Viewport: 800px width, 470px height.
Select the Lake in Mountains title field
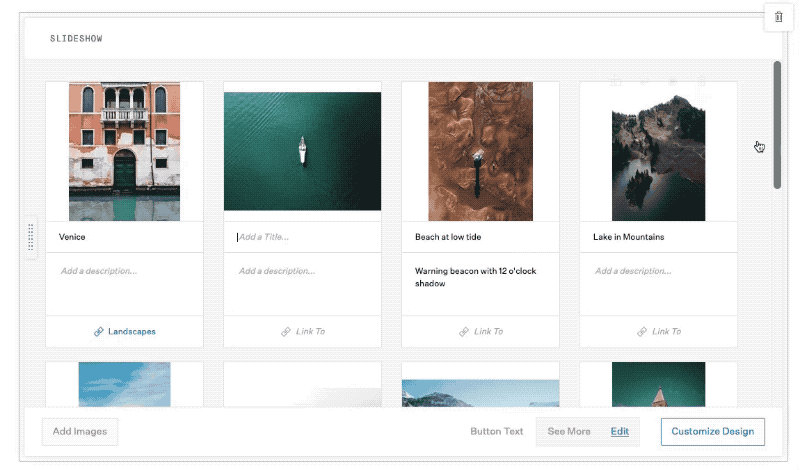coord(658,237)
